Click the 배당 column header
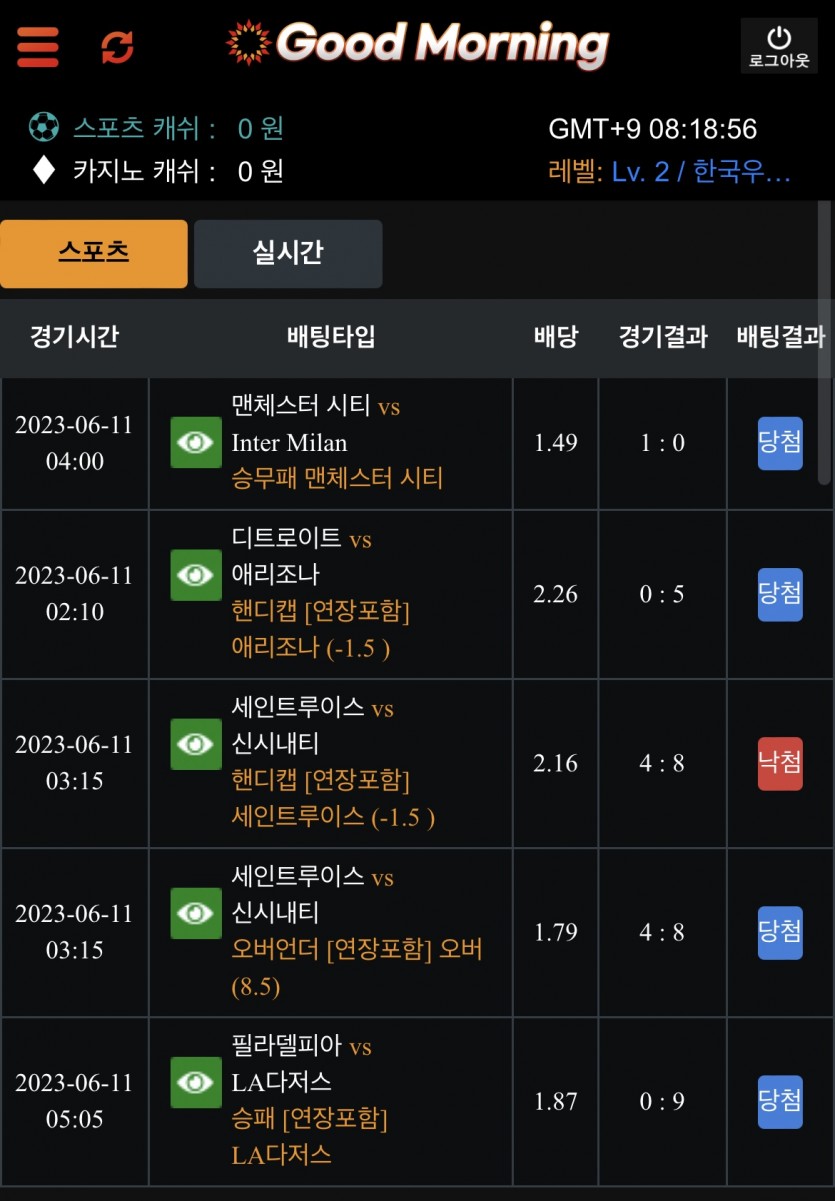Viewport: 835px width, 1201px height. (x=556, y=337)
